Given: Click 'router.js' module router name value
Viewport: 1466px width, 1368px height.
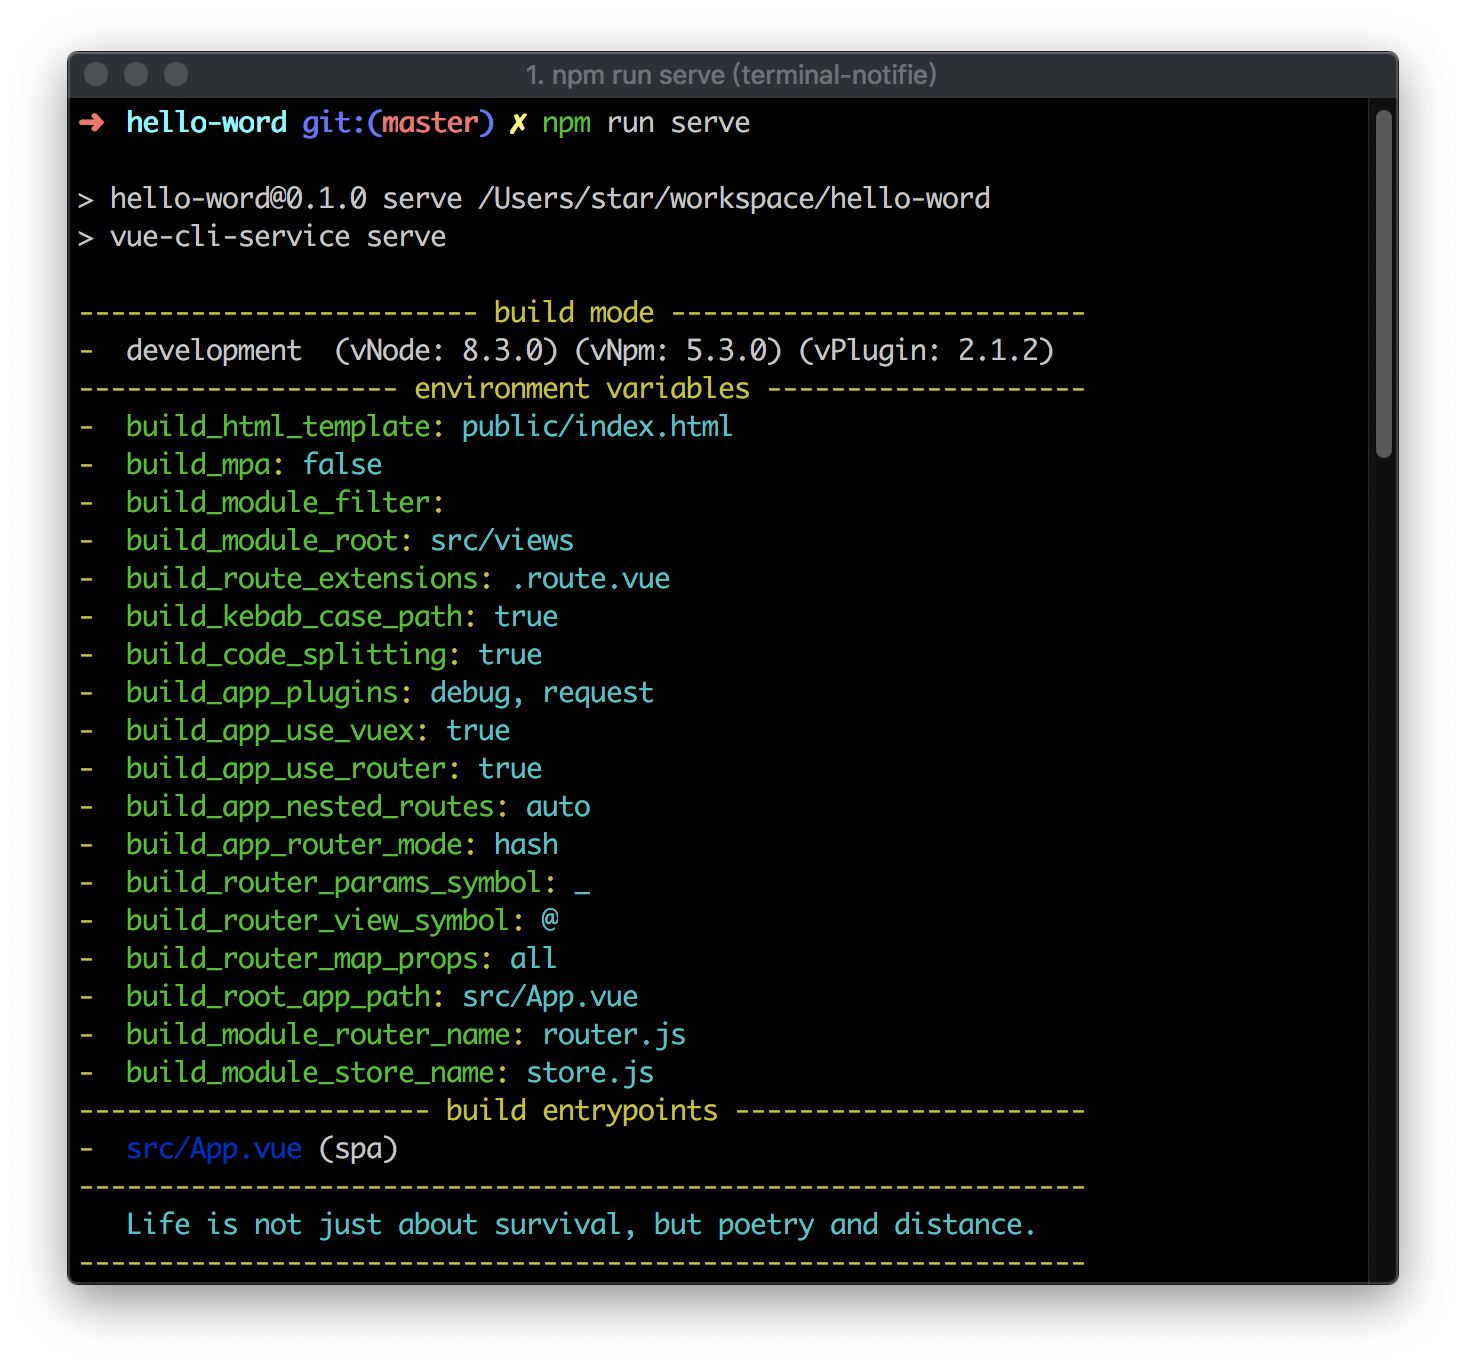Looking at the screenshot, I should pyautogui.click(x=614, y=1035).
